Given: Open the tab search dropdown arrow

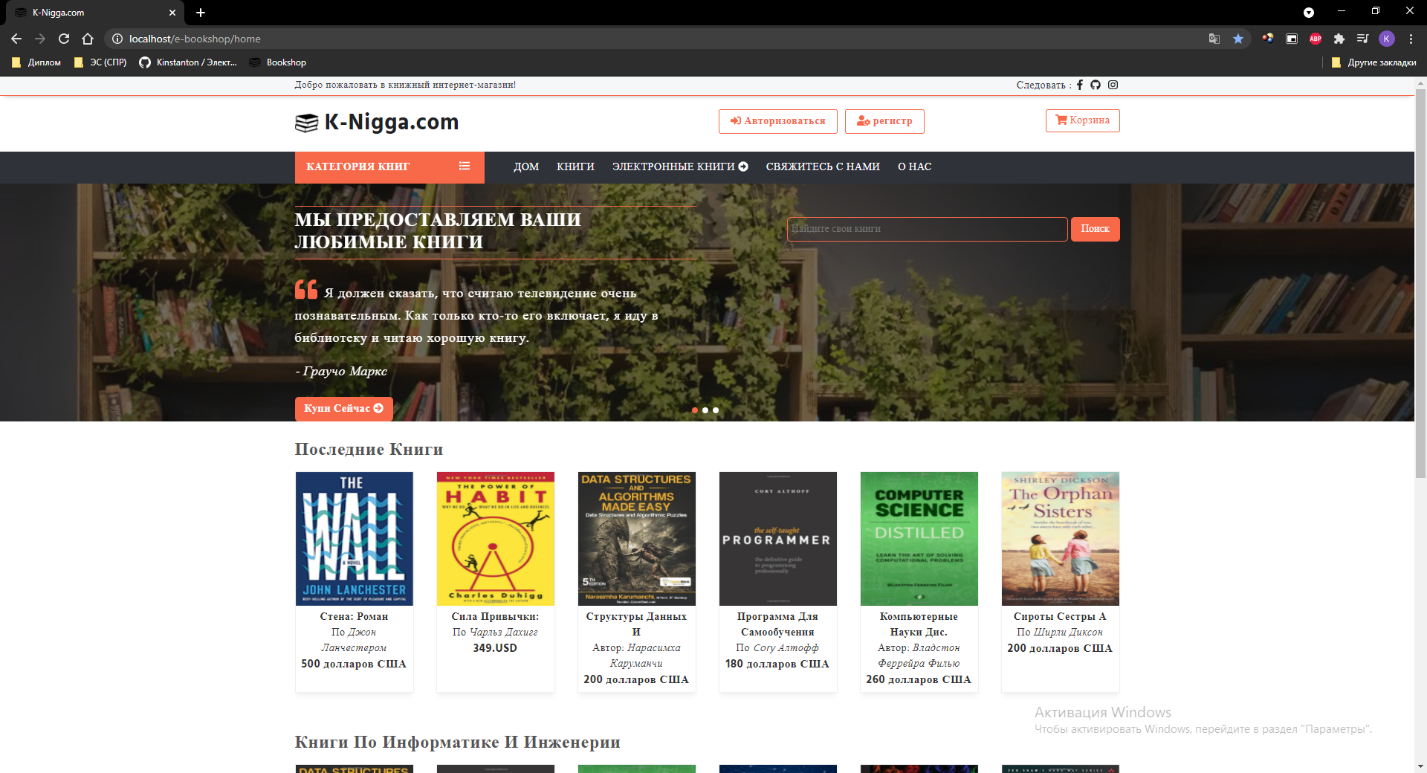Looking at the screenshot, I should click(1309, 12).
